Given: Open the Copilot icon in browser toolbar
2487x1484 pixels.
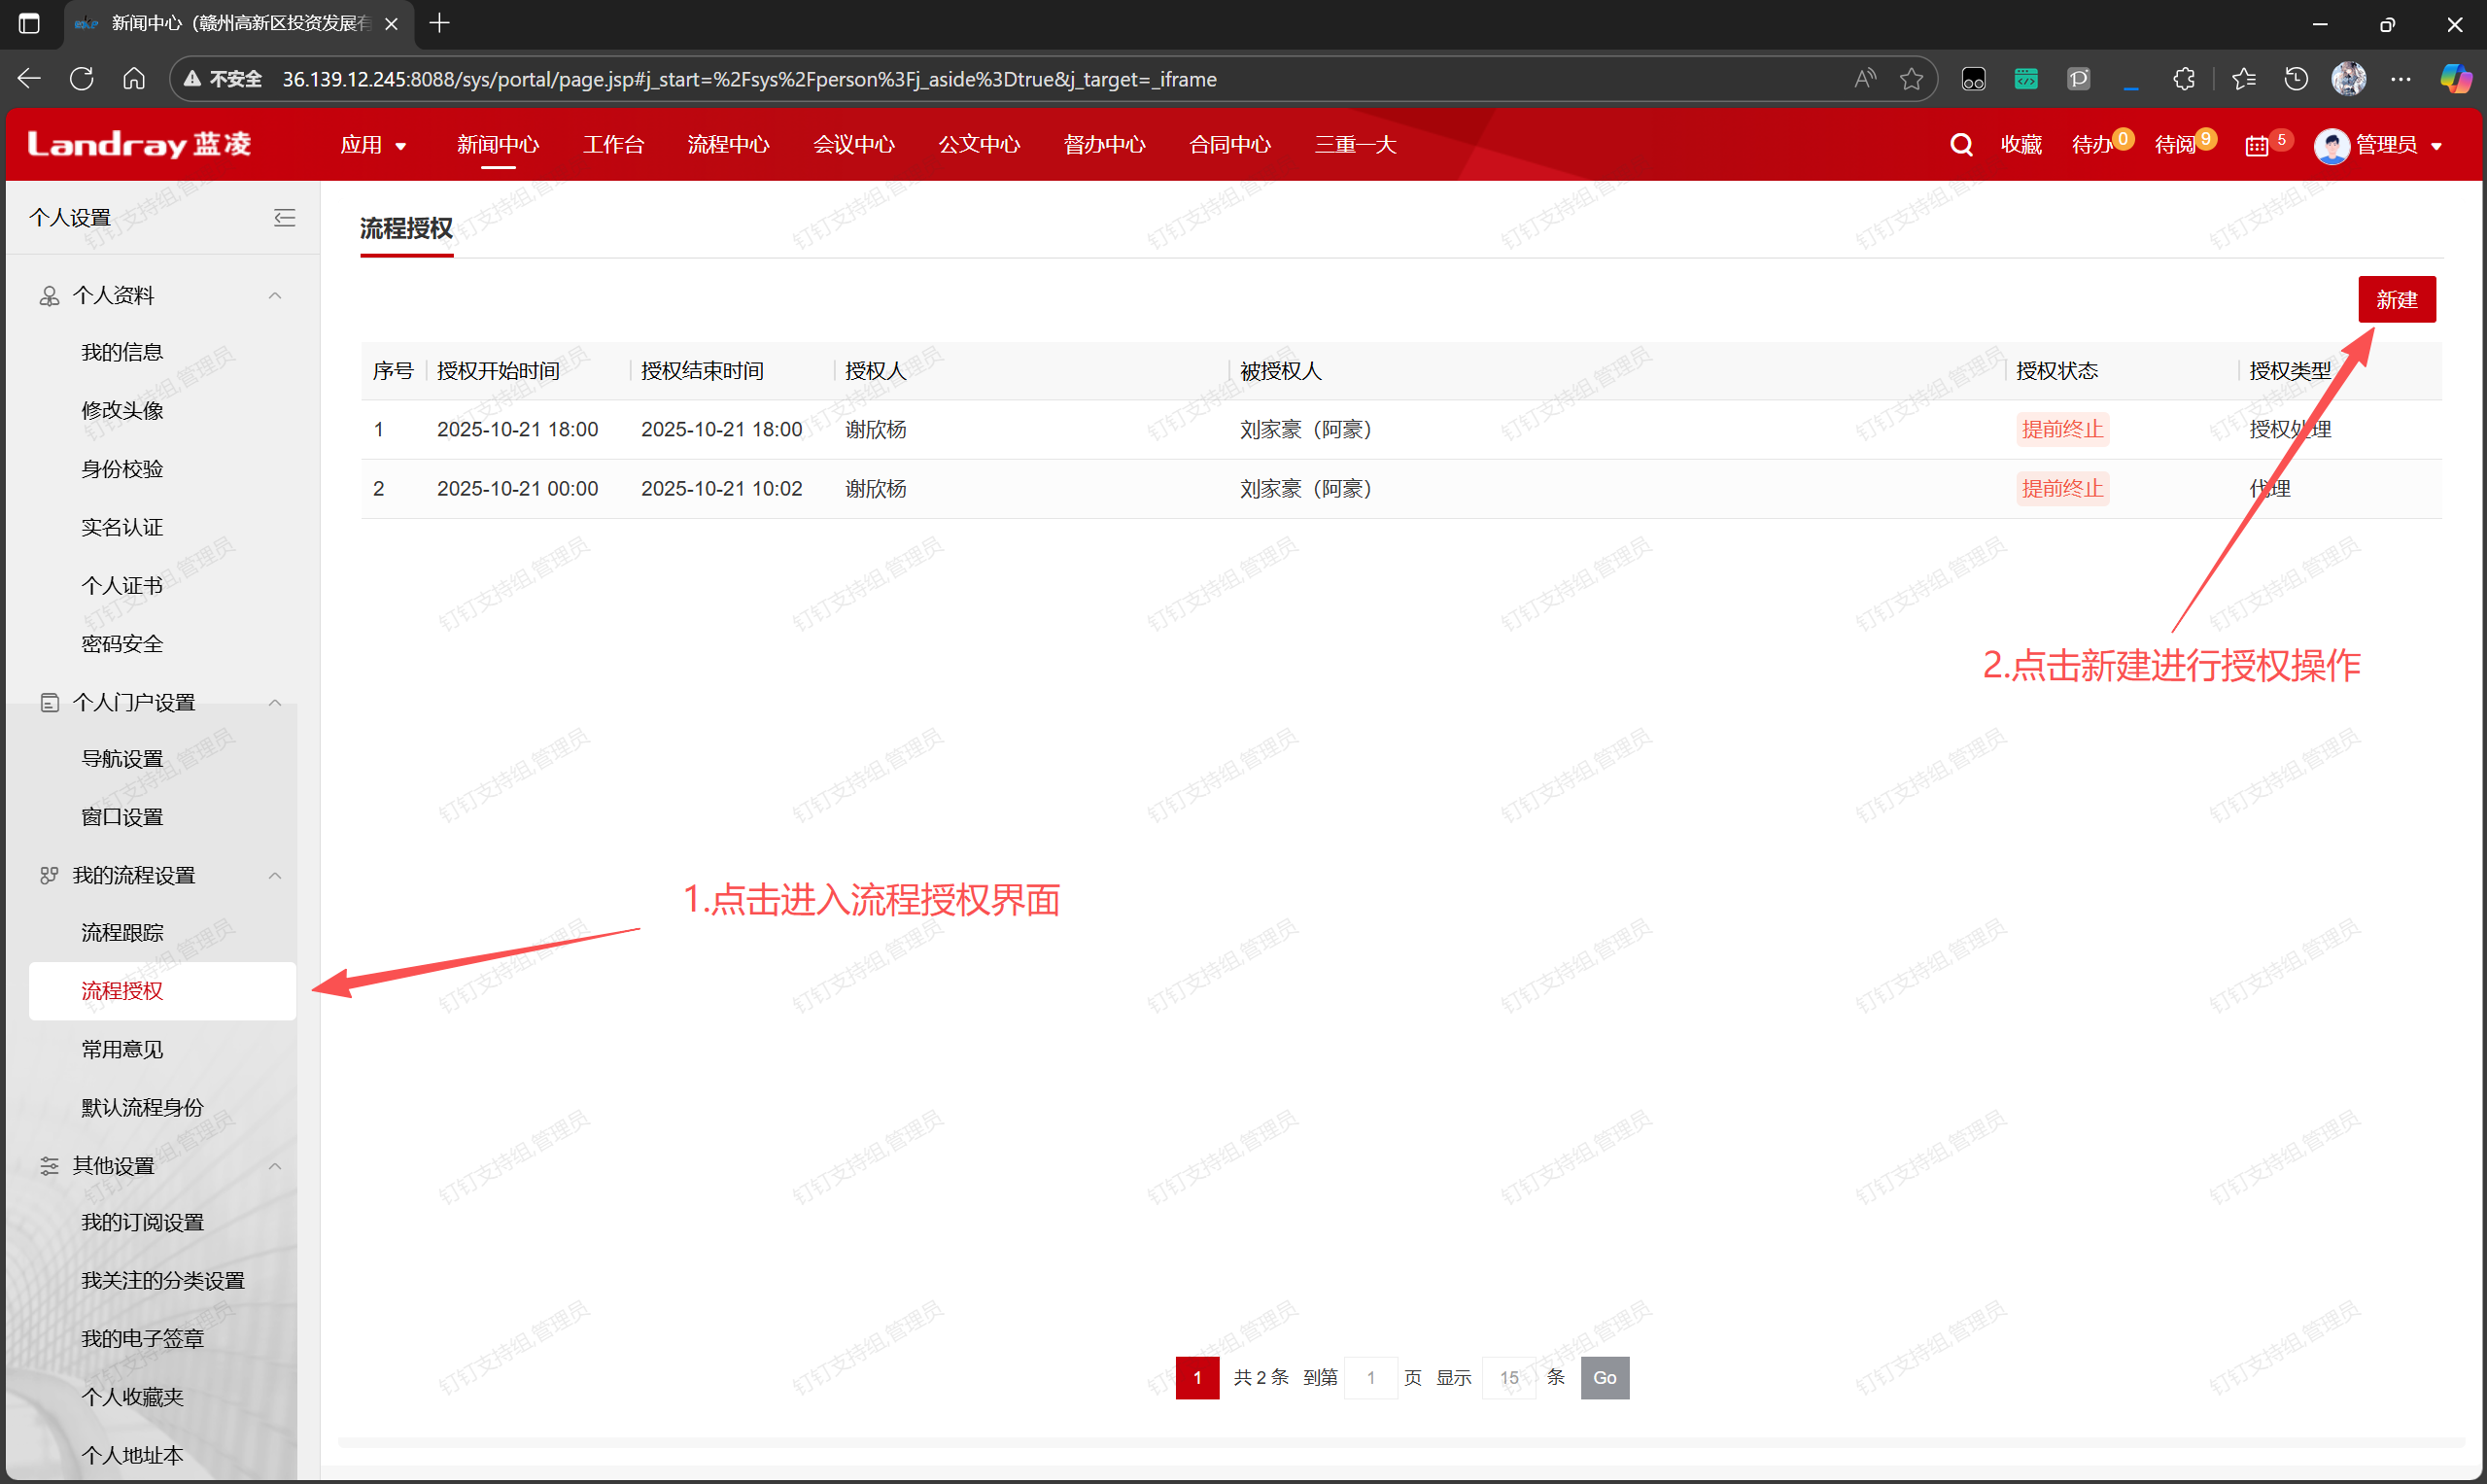Looking at the screenshot, I should click(2455, 79).
